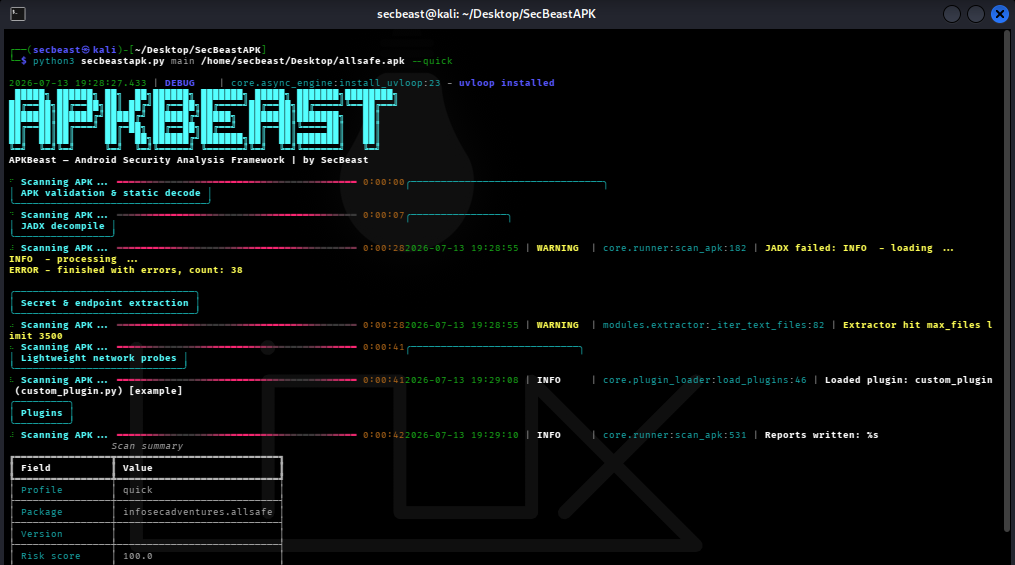Click the 'Value' table header cell
The height and width of the screenshot is (565, 1015).
[198, 468]
